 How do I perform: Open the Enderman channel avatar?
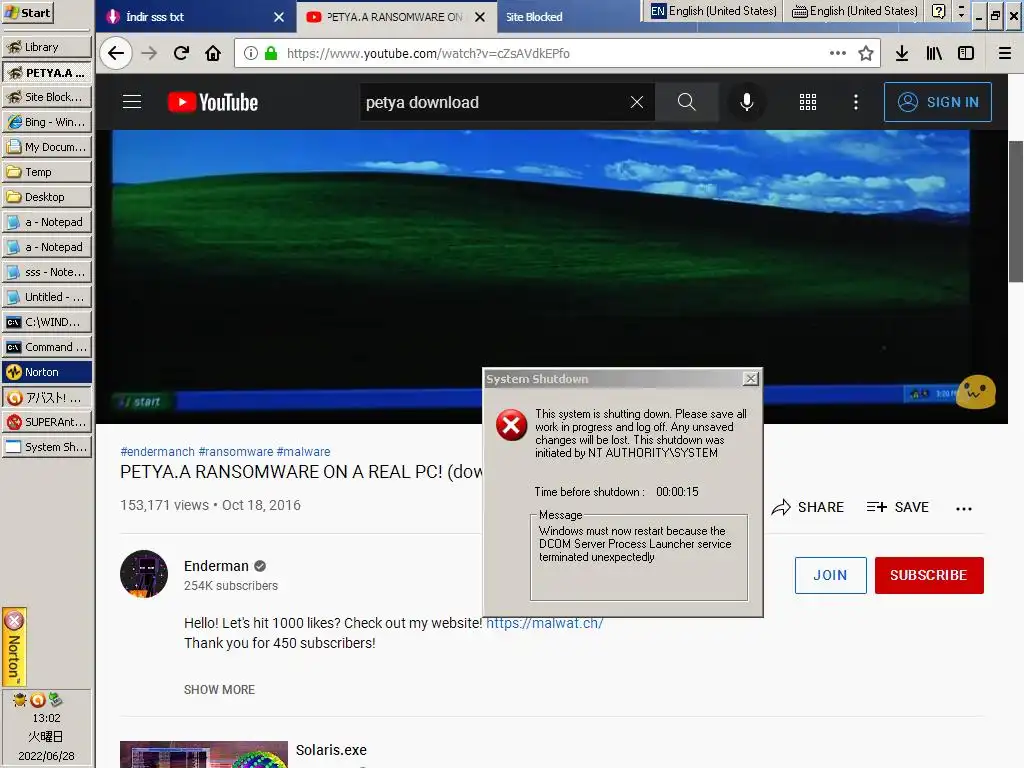[144, 573]
